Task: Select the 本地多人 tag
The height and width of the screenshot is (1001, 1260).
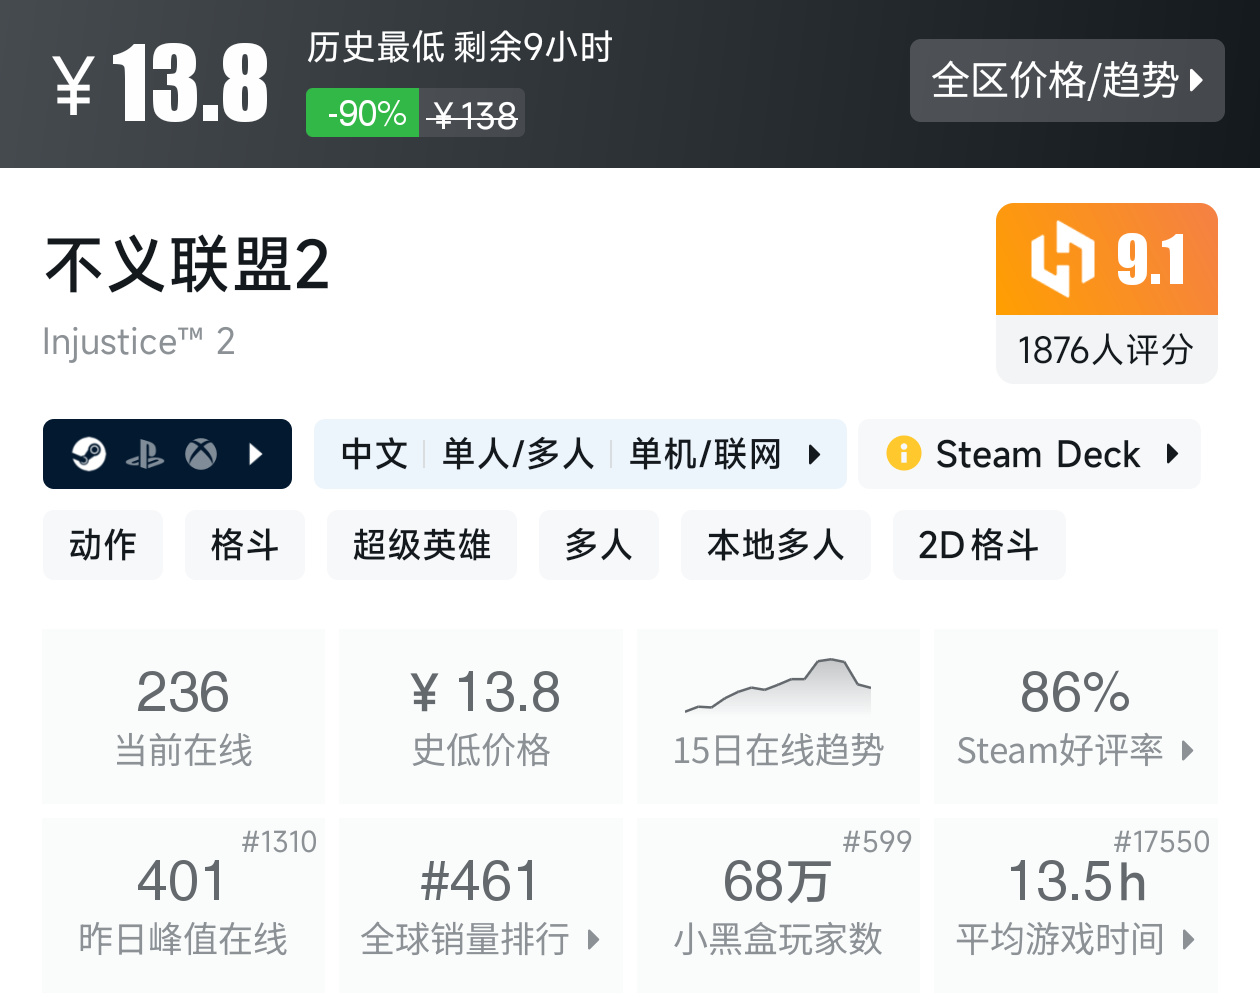Action: coord(776,545)
